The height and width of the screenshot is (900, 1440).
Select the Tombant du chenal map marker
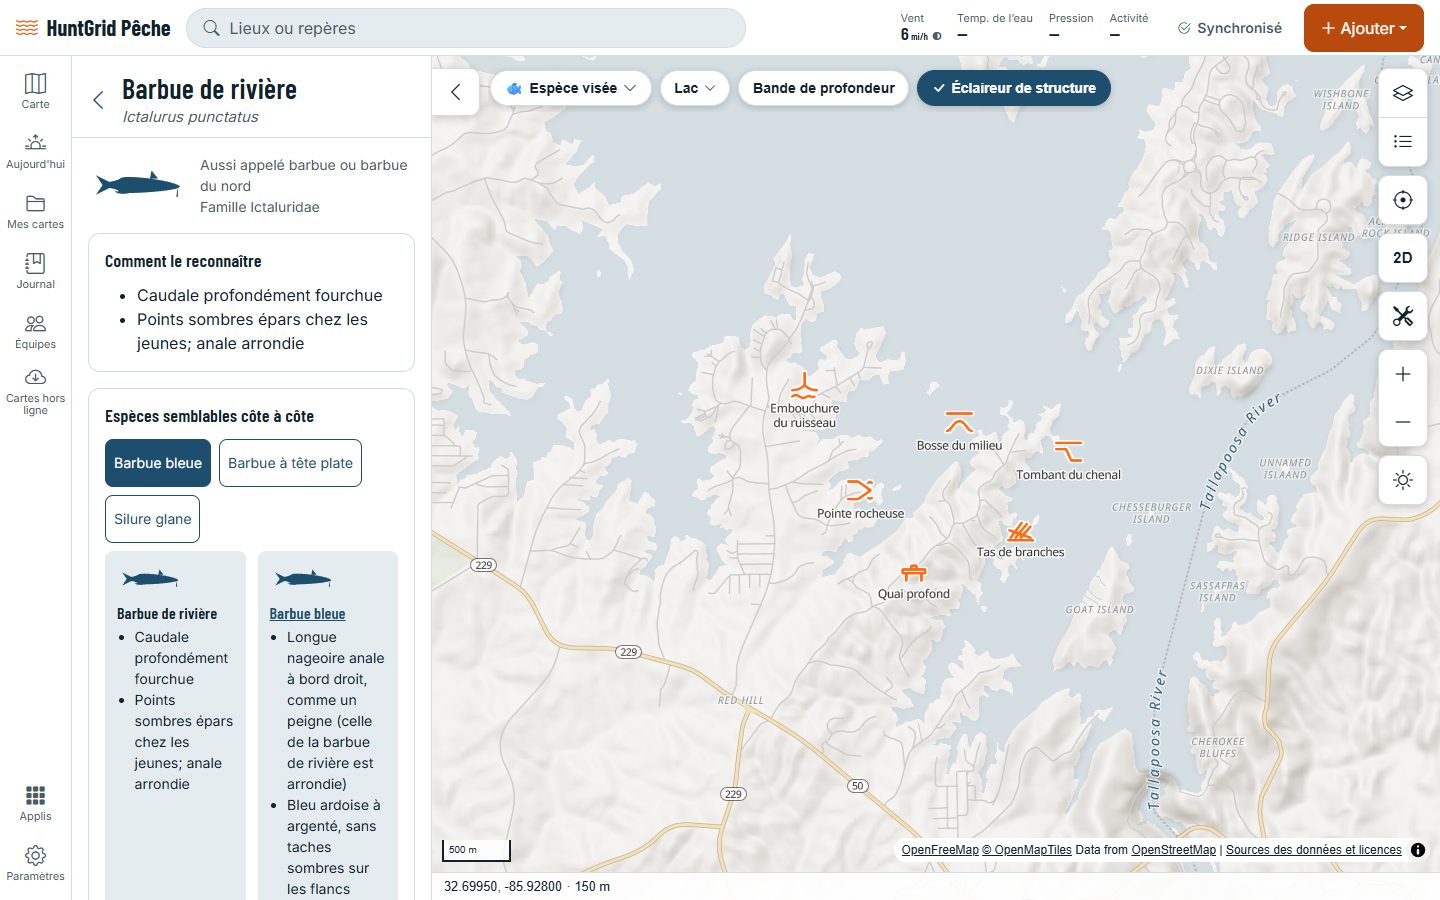click(x=1068, y=451)
